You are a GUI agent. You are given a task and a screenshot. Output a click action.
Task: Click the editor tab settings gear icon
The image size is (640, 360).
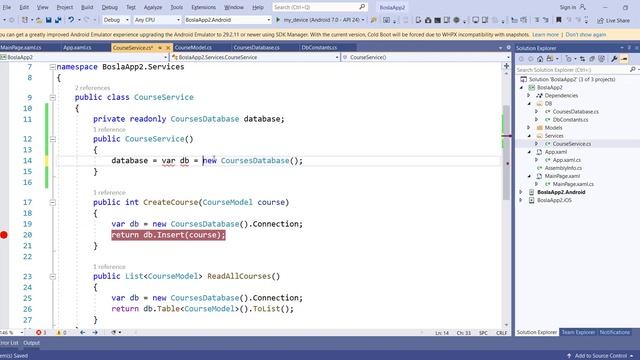click(x=508, y=48)
